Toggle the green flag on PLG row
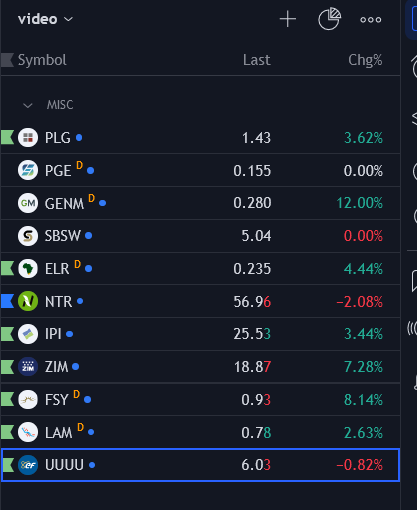Image resolution: width=417 pixels, height=510 pixels. tap(7, 138)
